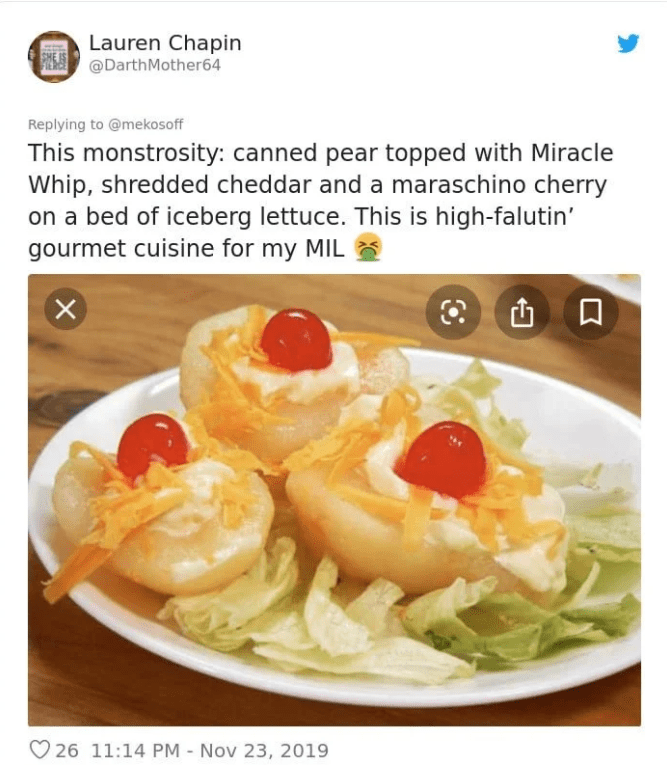Tap the share icon on the photo

pyautogui.click(x=522, y=312)
